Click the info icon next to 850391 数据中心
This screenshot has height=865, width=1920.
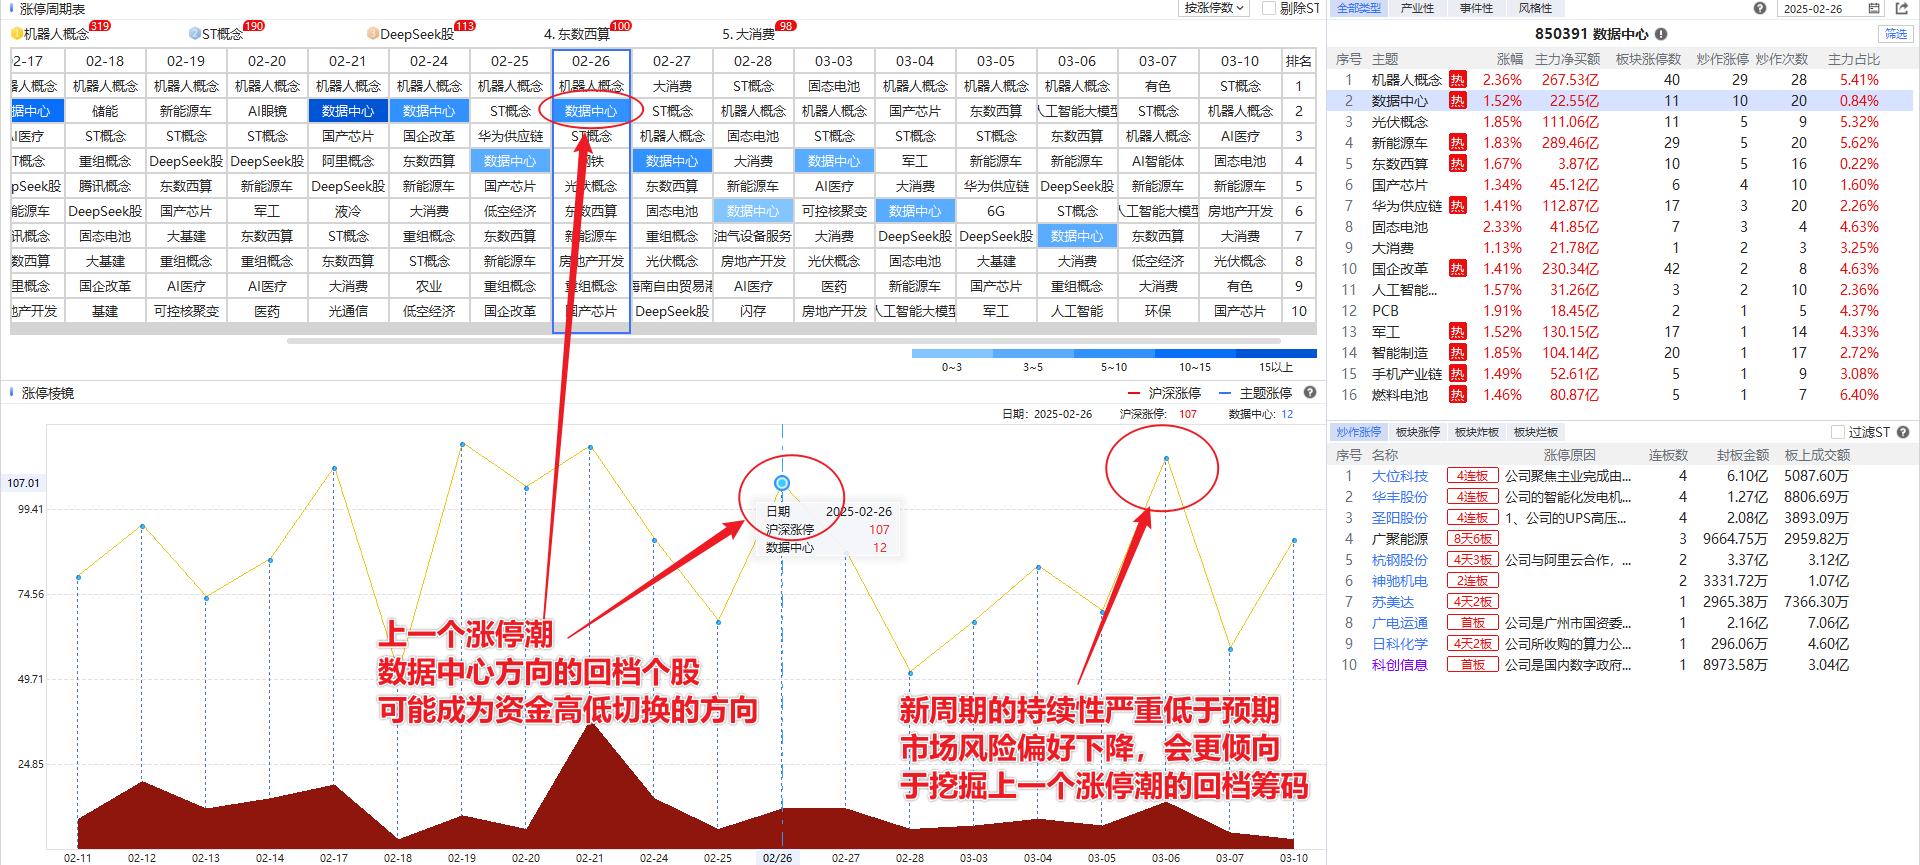pyautogui.click(x=1661, y=34)
